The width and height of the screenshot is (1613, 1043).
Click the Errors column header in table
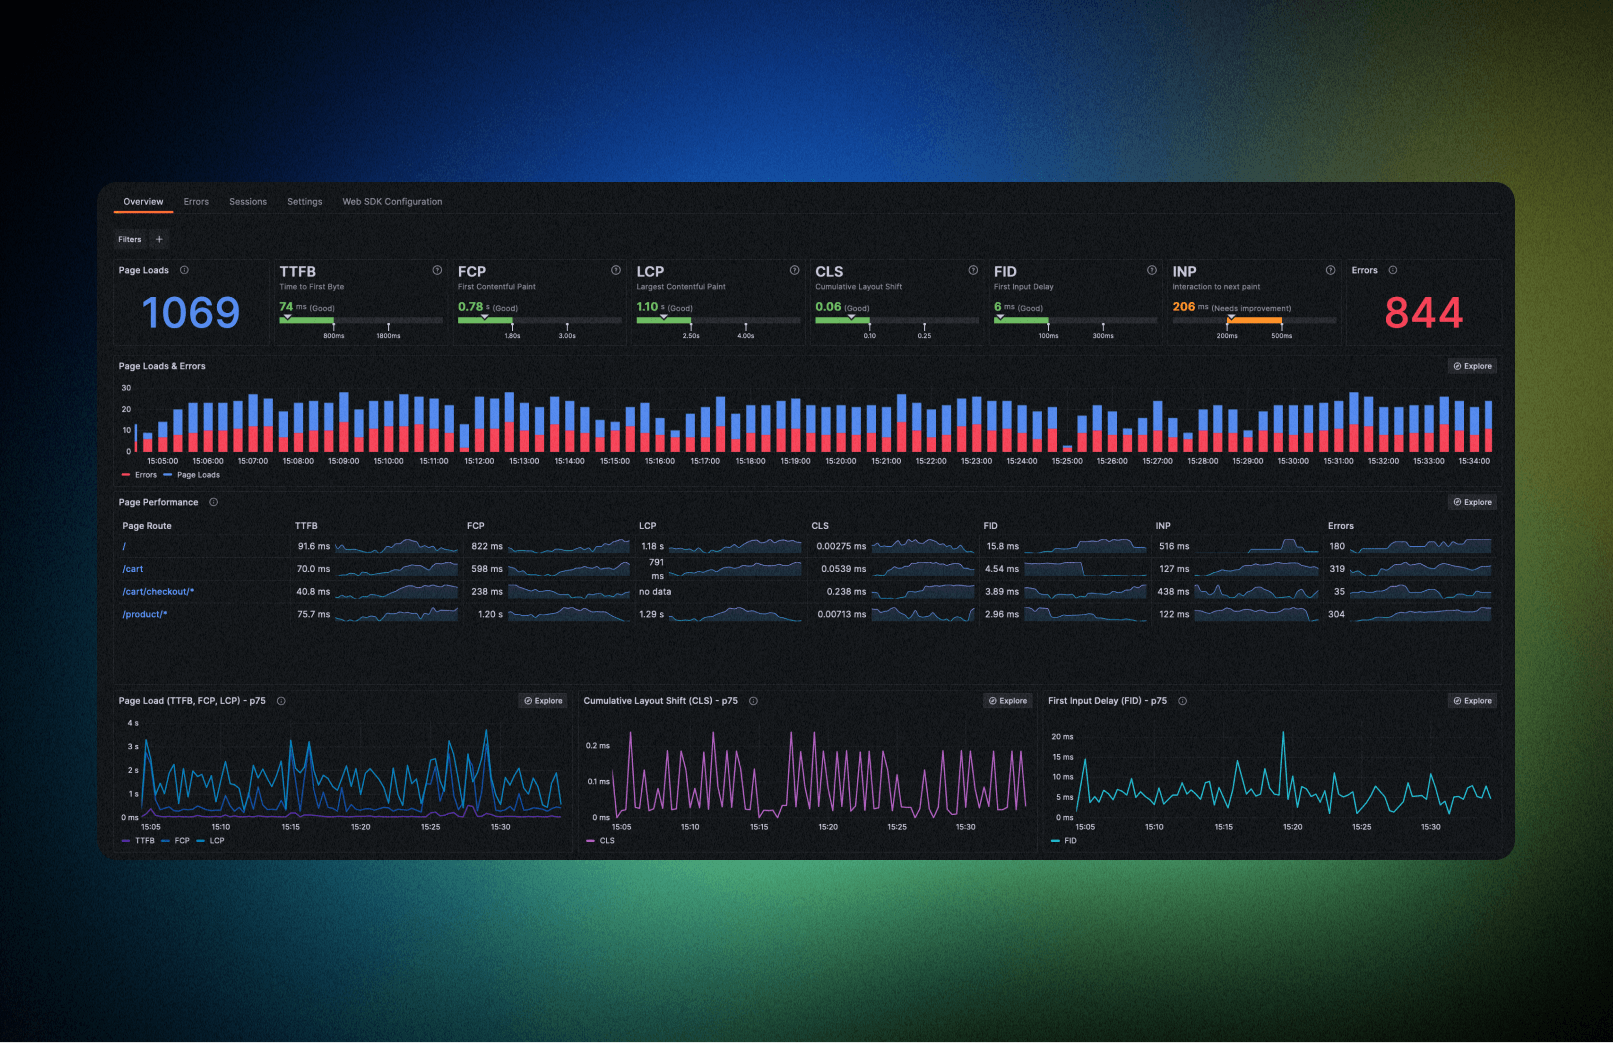coord(1341,526)
